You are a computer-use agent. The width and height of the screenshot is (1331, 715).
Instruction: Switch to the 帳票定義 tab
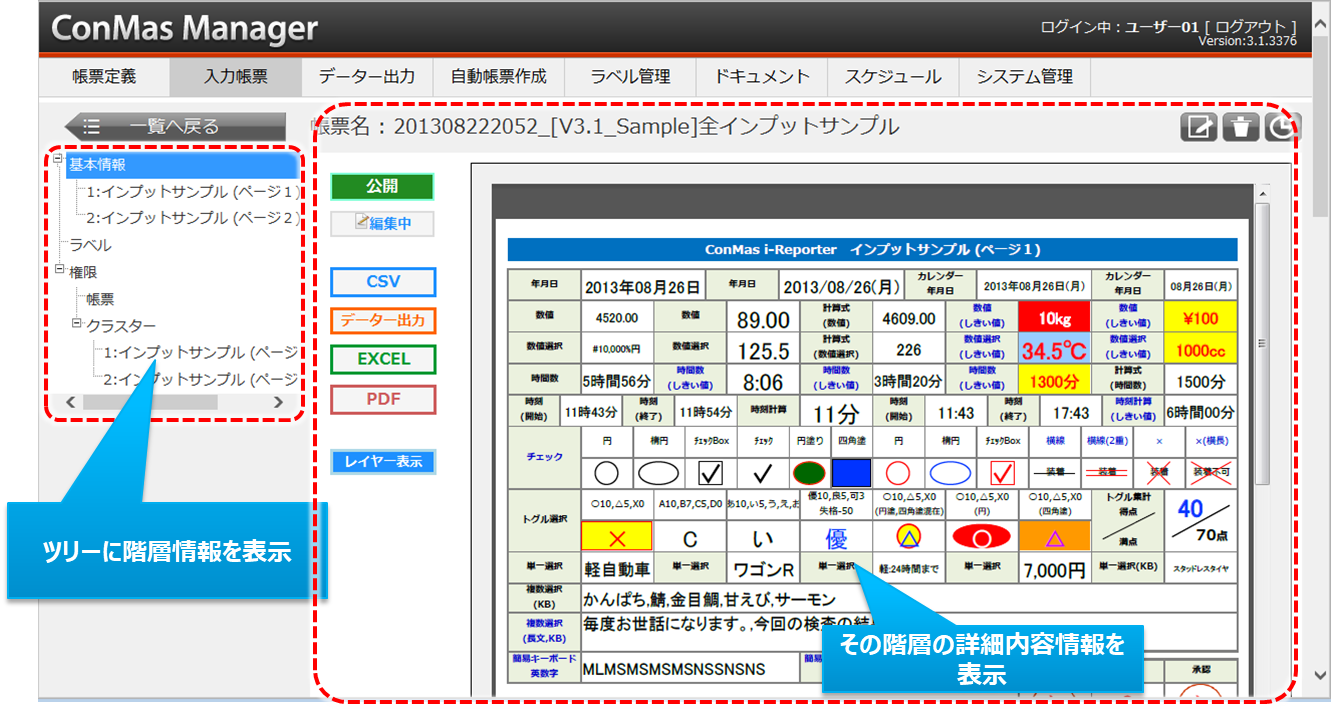tap(104, 77)
